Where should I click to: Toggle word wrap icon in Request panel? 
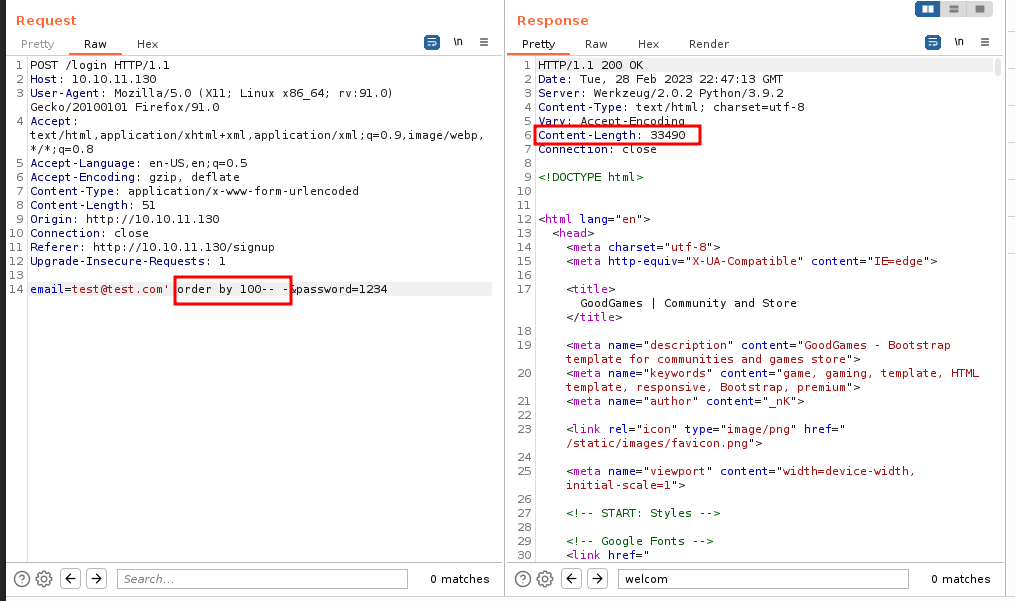click(x=432, y=42)
